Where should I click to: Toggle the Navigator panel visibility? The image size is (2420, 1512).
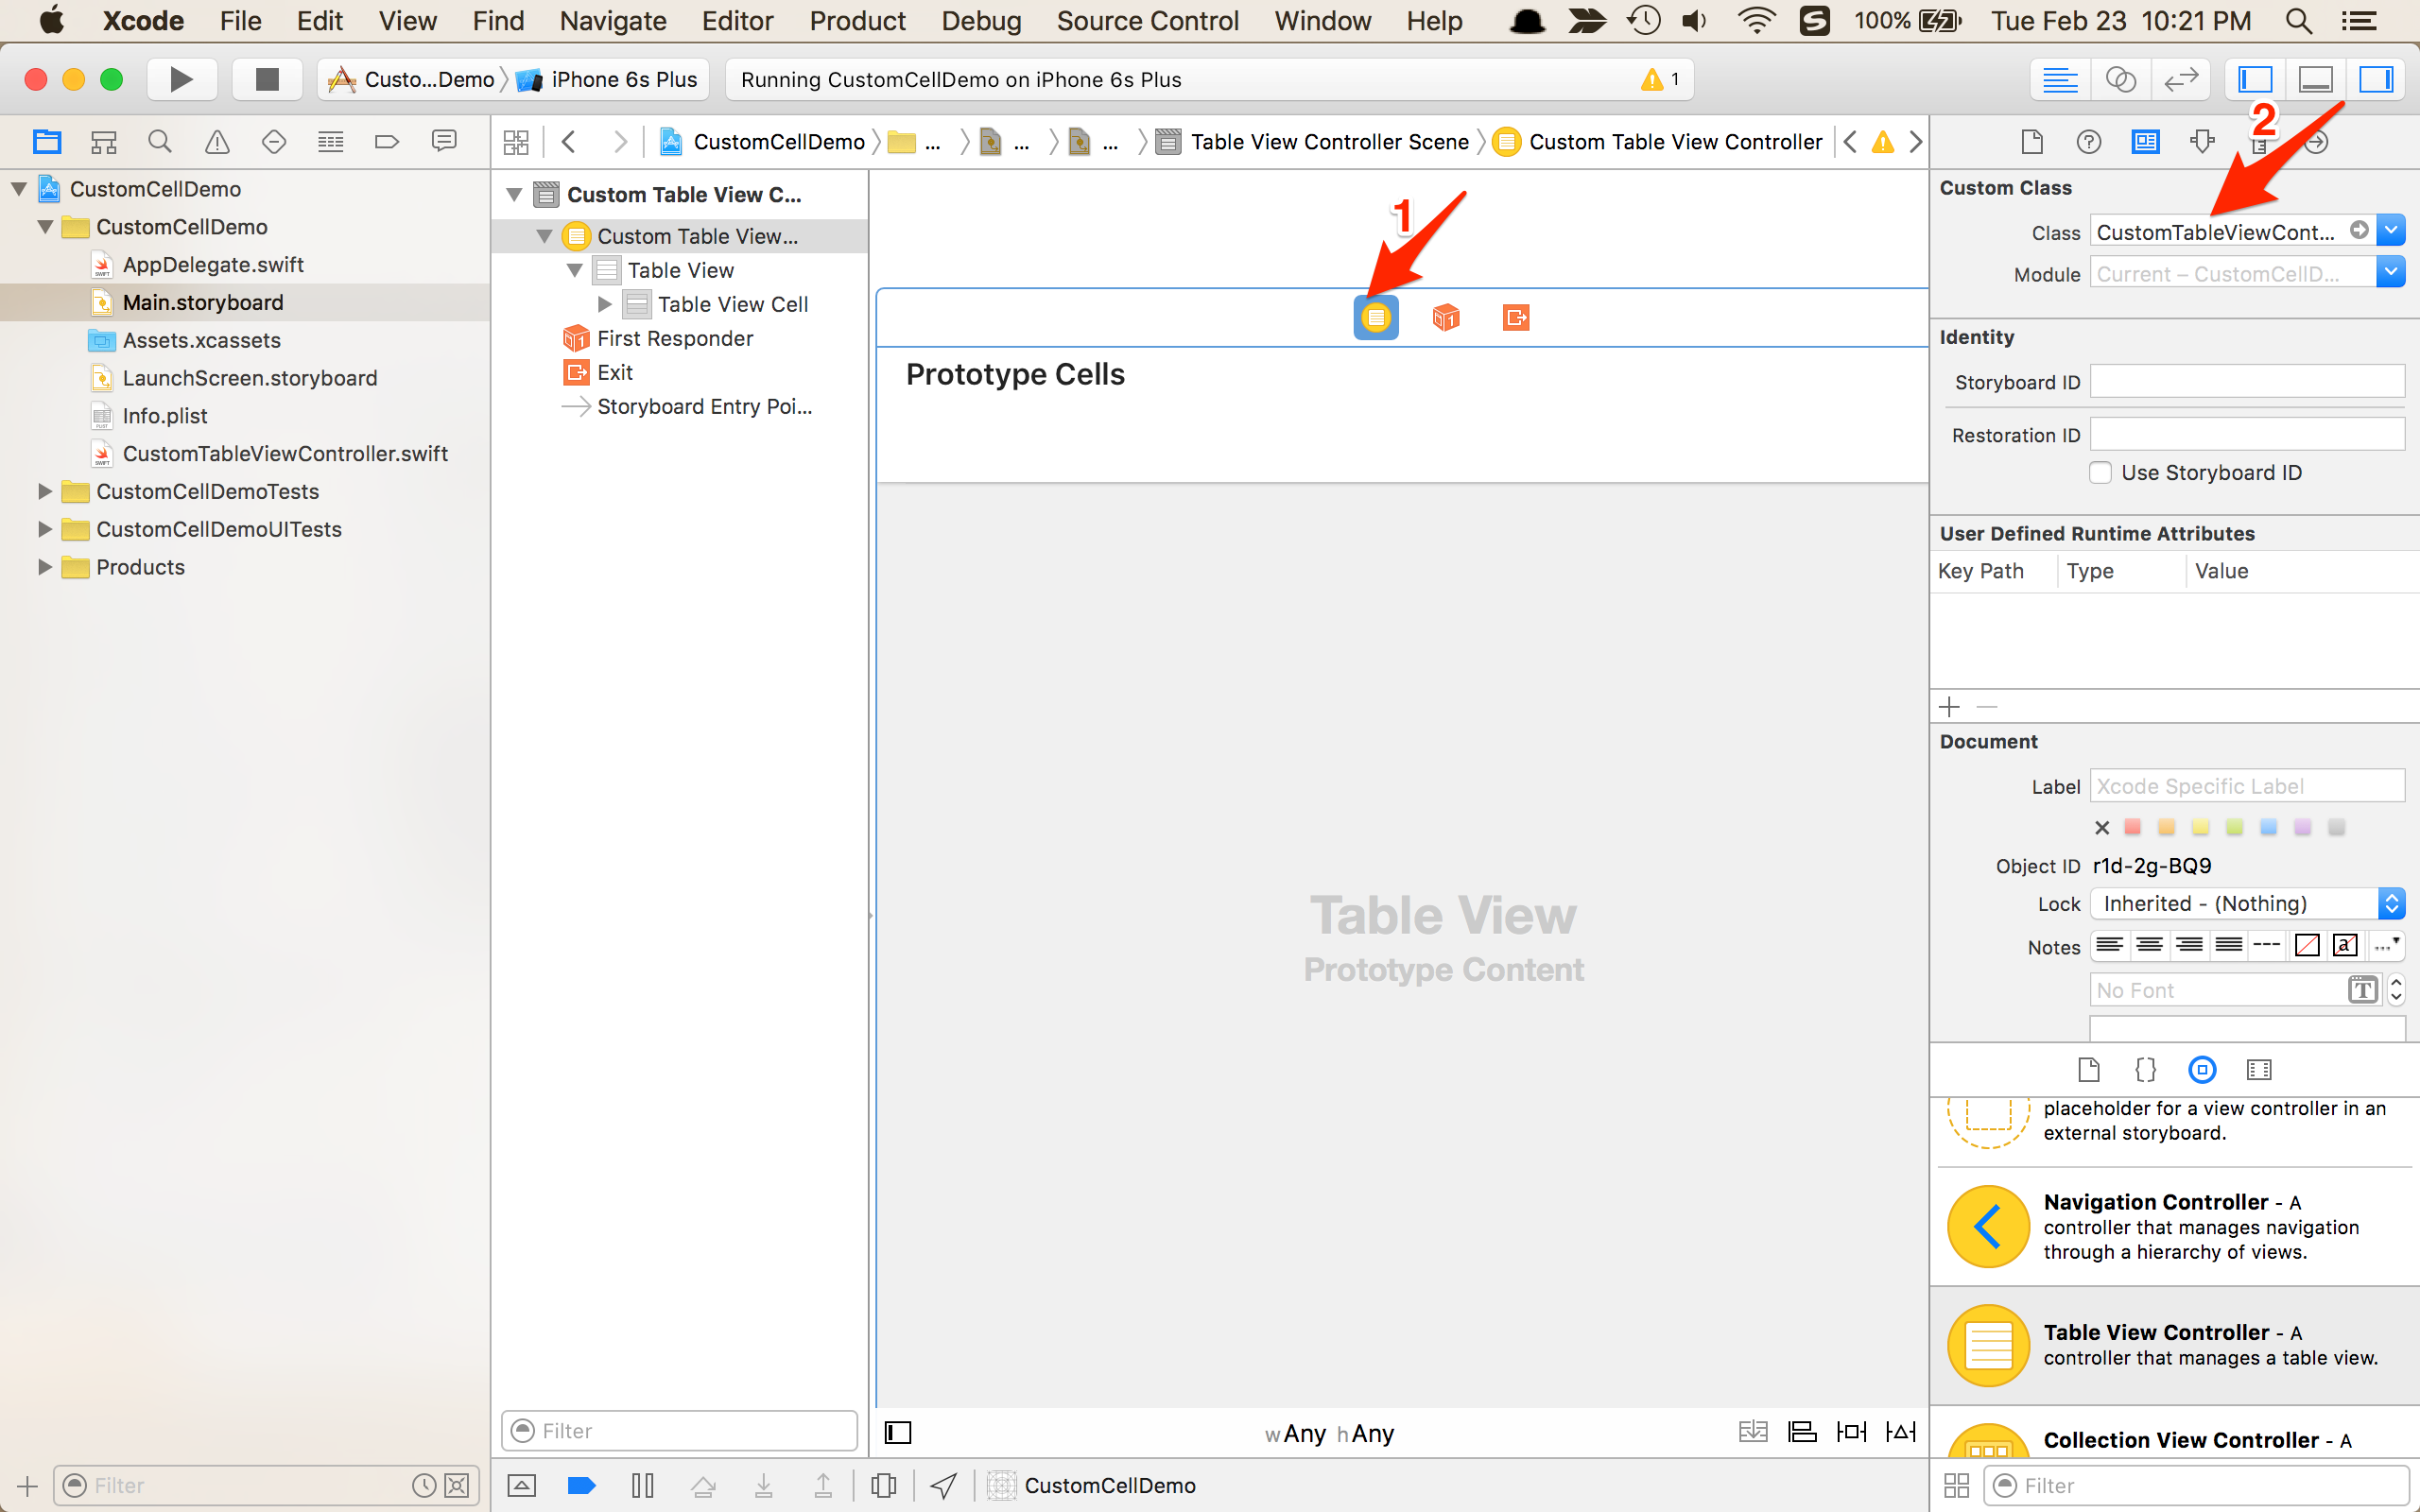coord(2255,79)
